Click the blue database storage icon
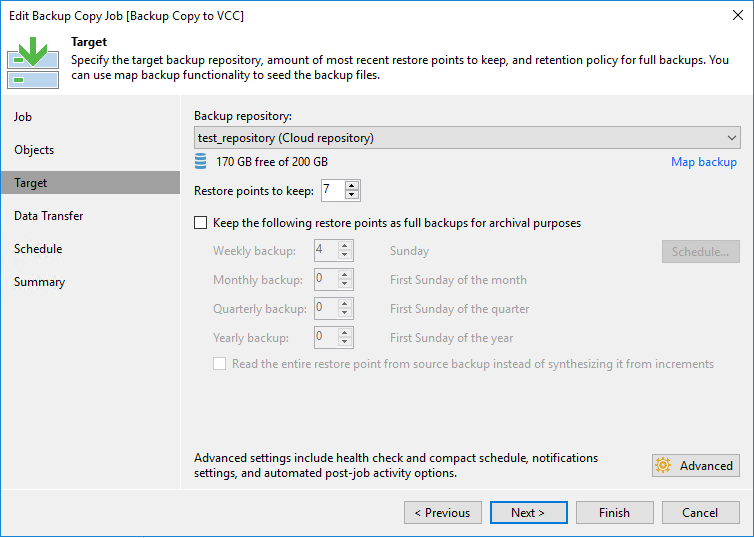This screenshot has width=754, height=538. point(201,162)
